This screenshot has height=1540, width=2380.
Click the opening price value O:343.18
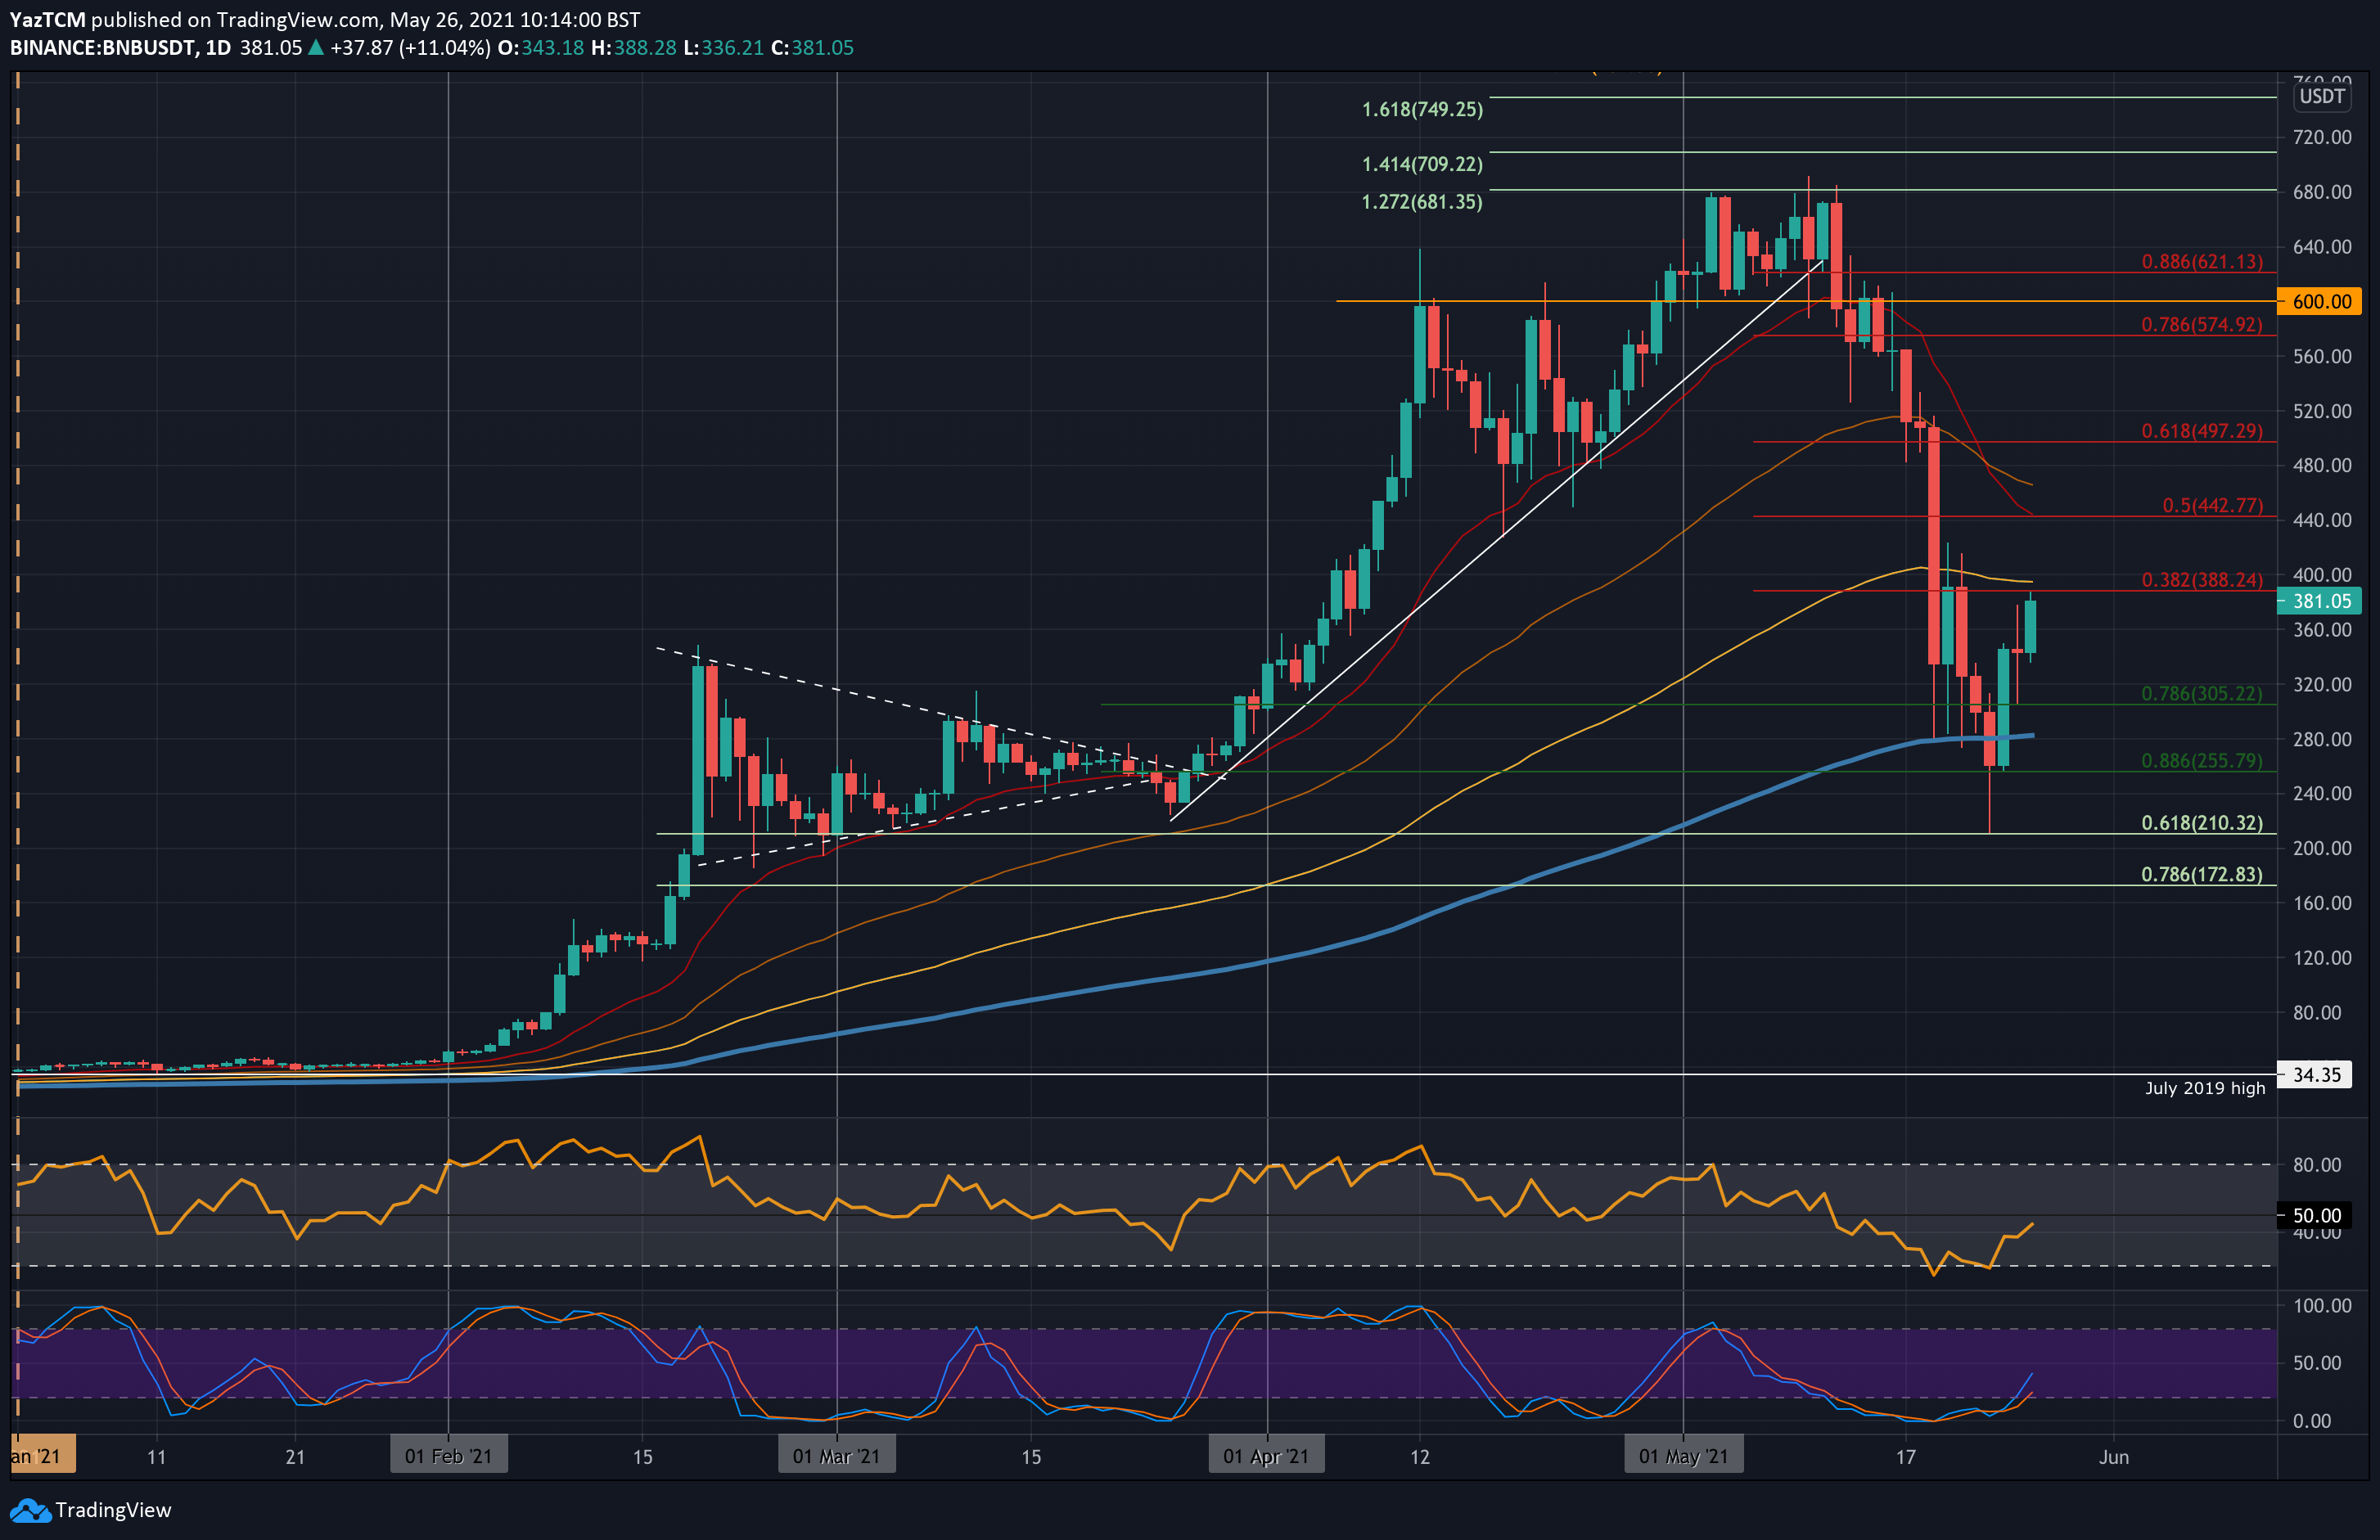[x=540, y=48]
